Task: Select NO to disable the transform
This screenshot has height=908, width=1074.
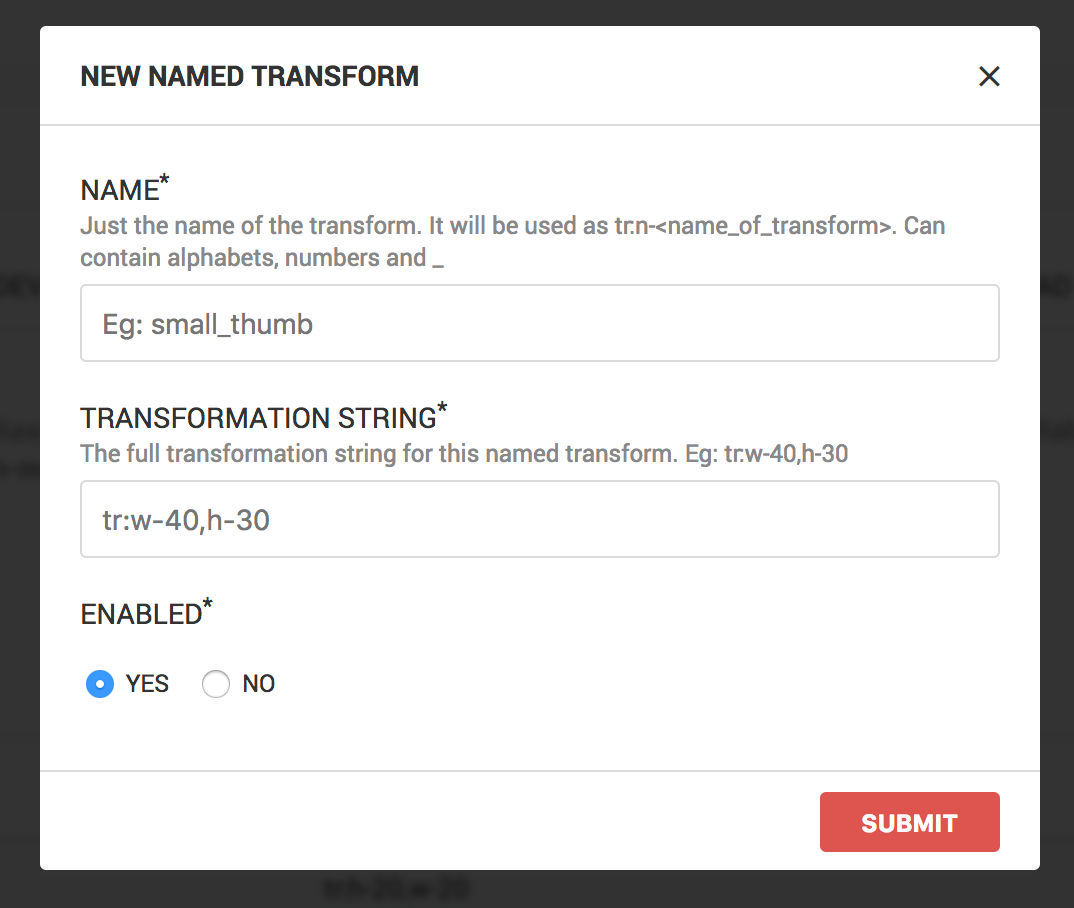Action: pyautogui.click(x=216, y=684)
